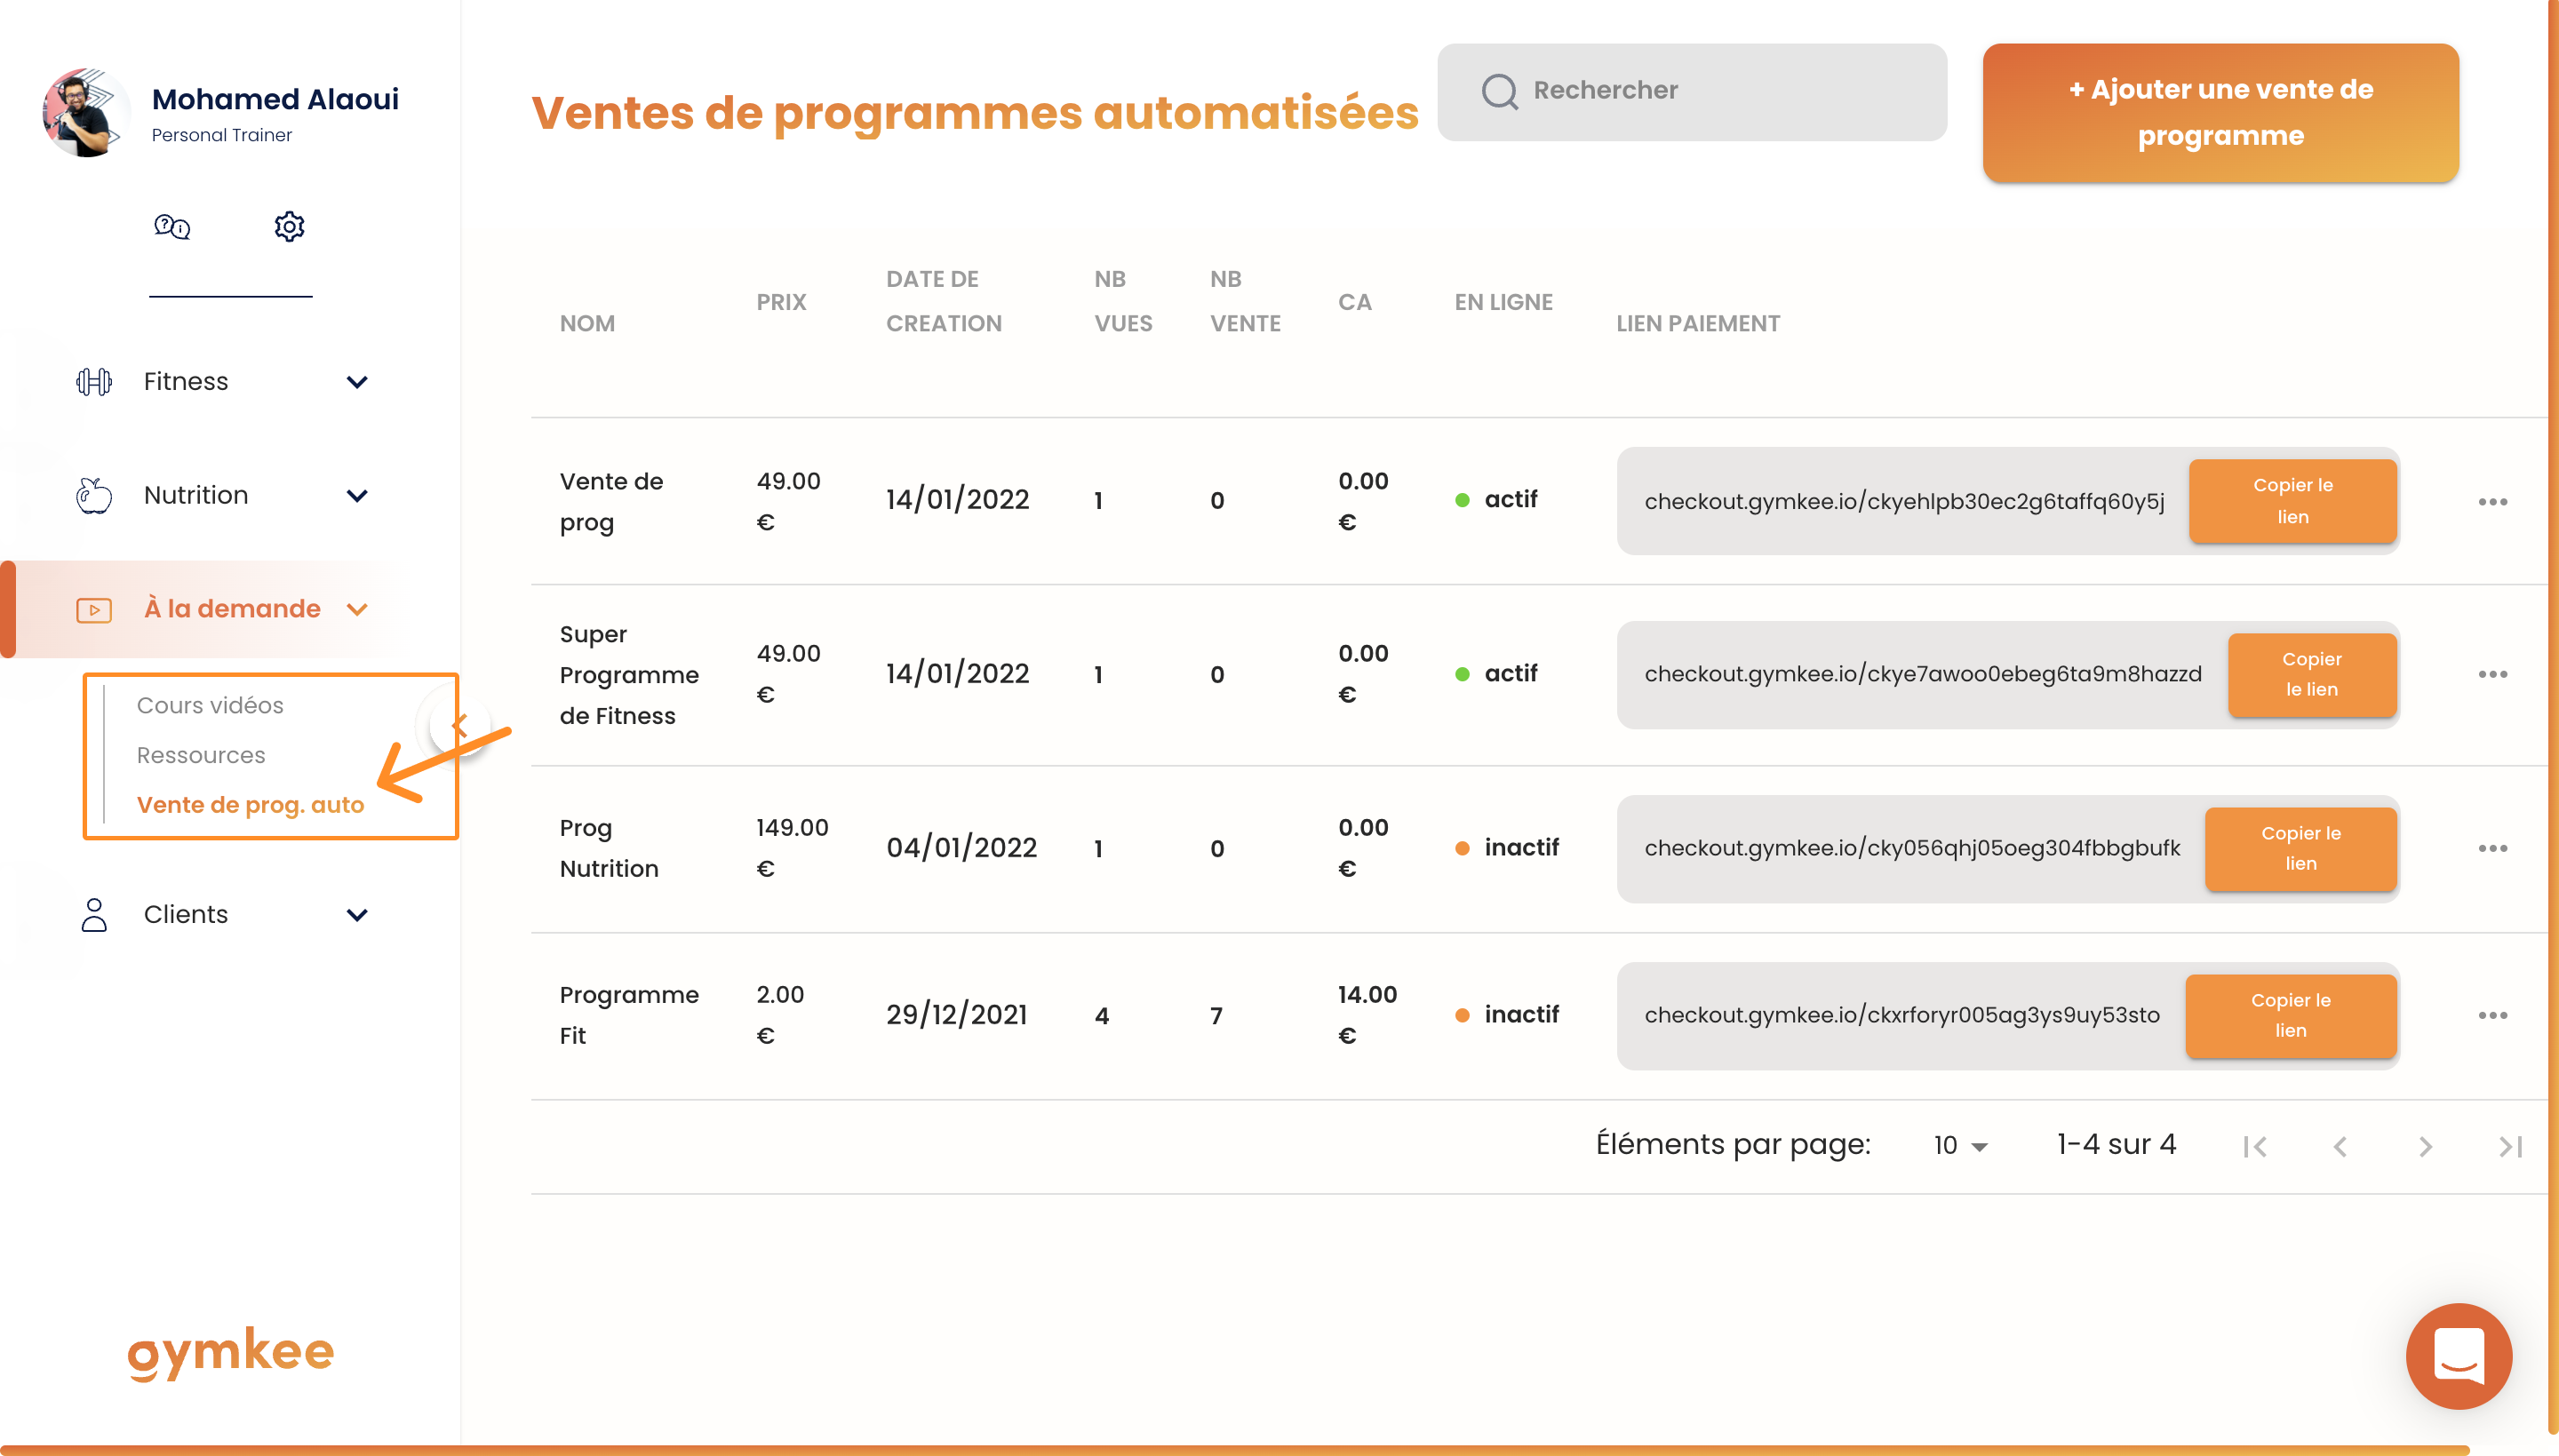Click the Clients person icon
Screen dimensions: 2559x1456
[x=94, y=914]
